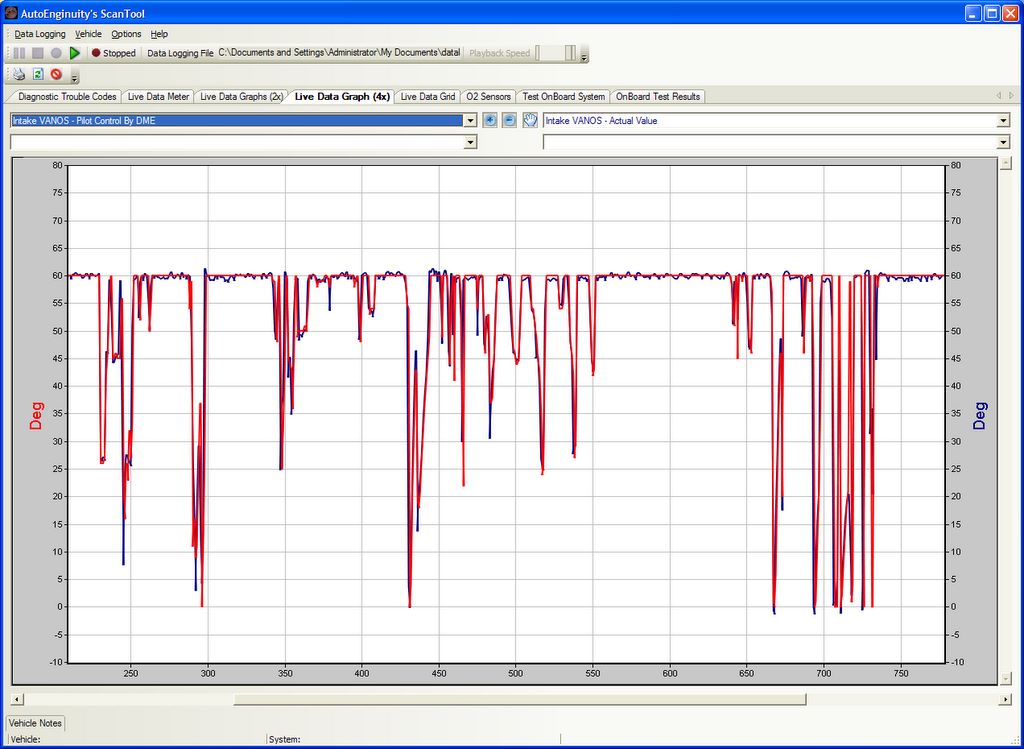Click the tab strip scroll left arrow
The height and width of the screenshot is (749, 1024).
999,96
